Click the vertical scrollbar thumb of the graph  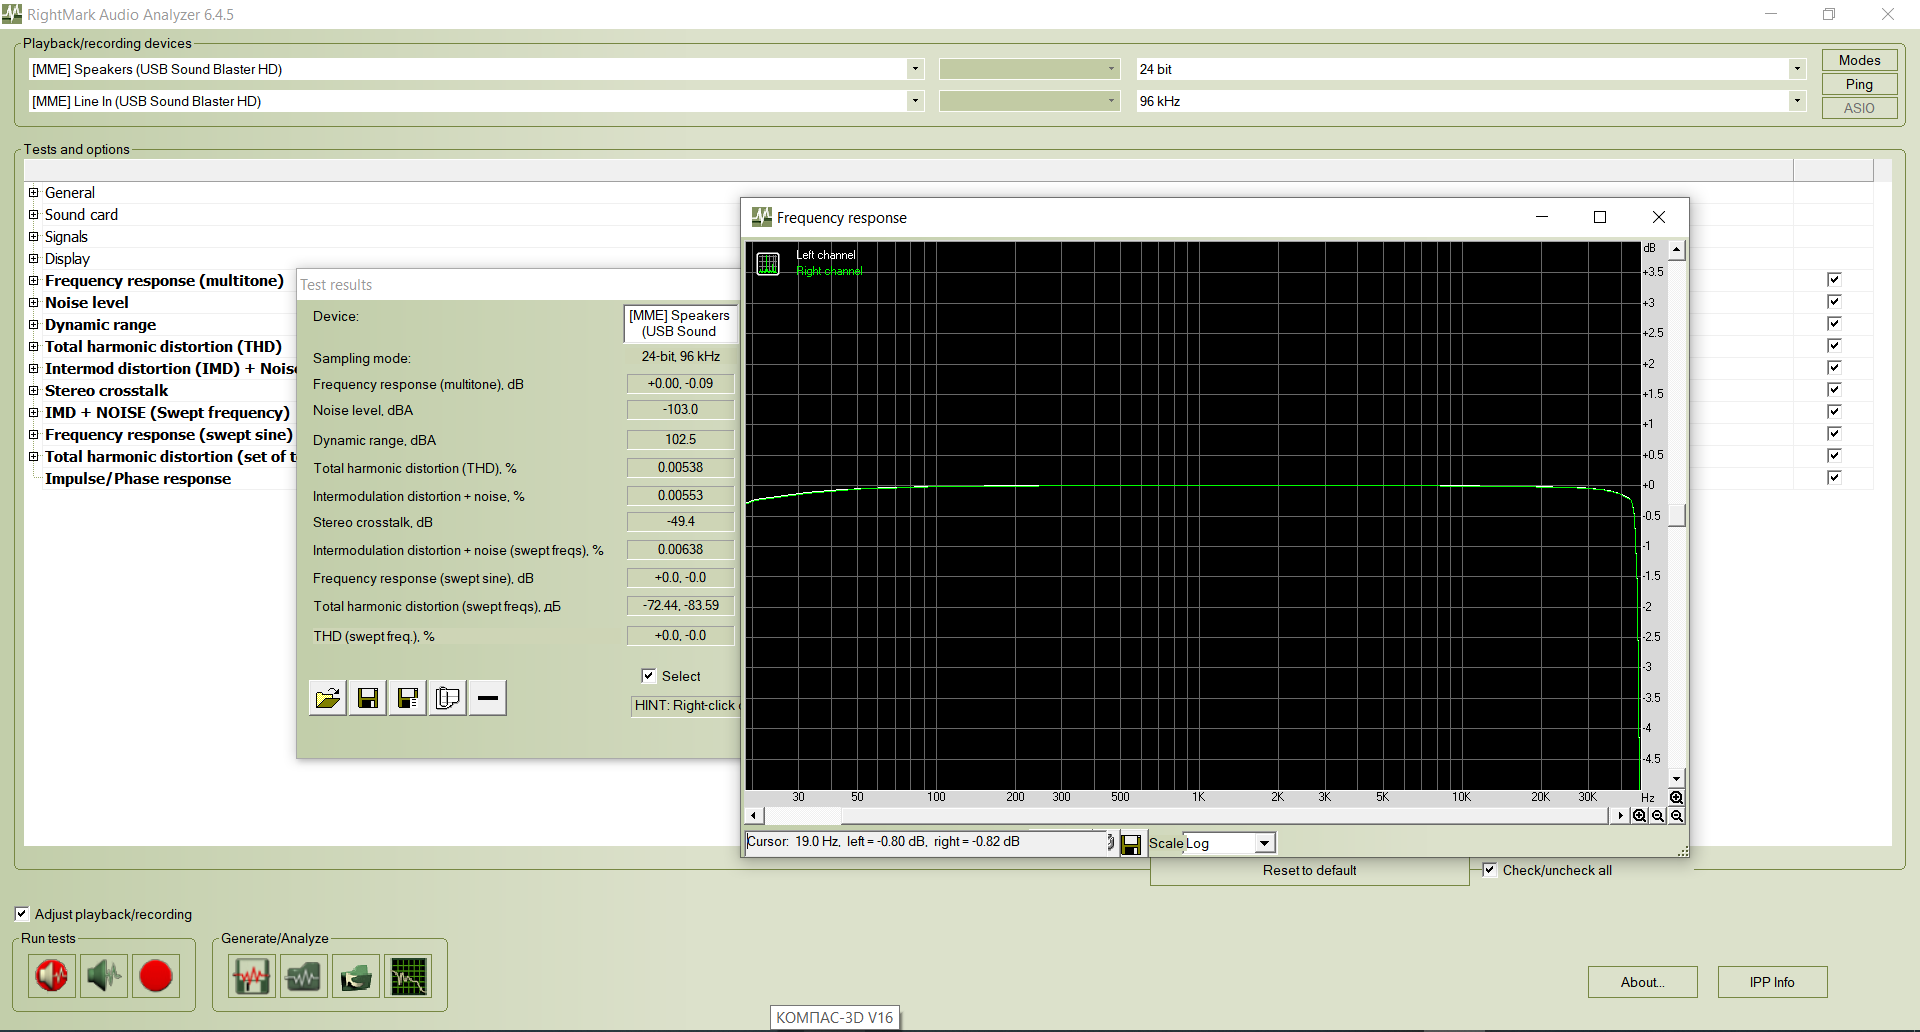tap(1677, 515)
